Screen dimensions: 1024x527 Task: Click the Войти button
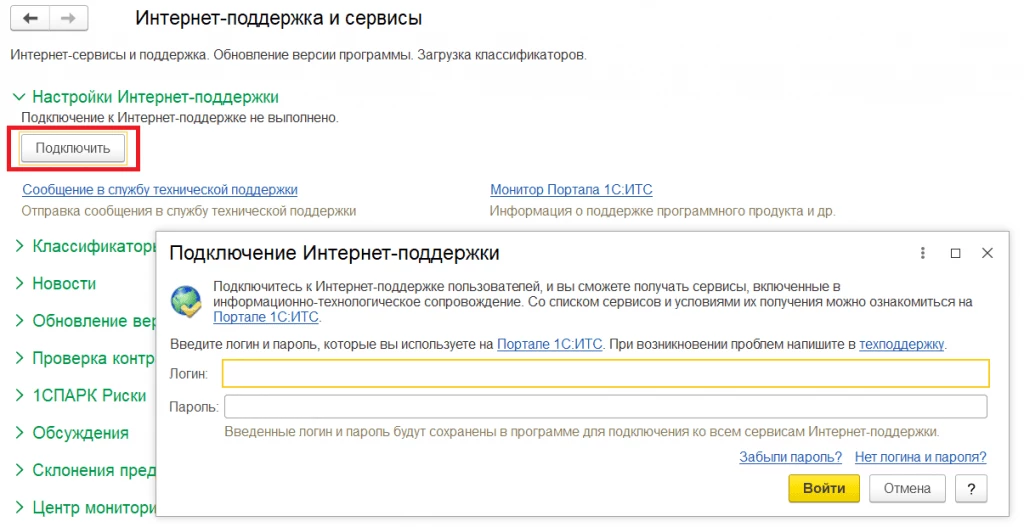pos(824,488)
